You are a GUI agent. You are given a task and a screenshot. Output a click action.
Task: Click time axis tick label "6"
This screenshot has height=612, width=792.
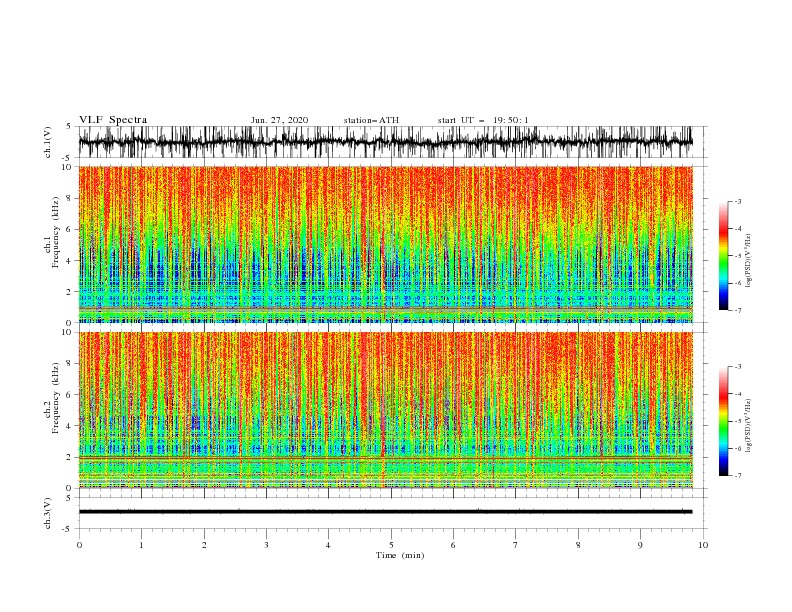454,545
